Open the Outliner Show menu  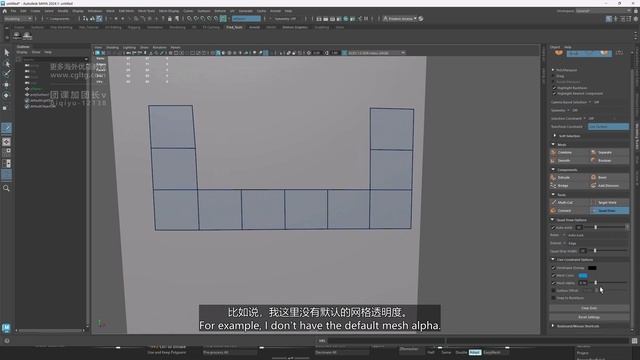click(x=36, y=52)
